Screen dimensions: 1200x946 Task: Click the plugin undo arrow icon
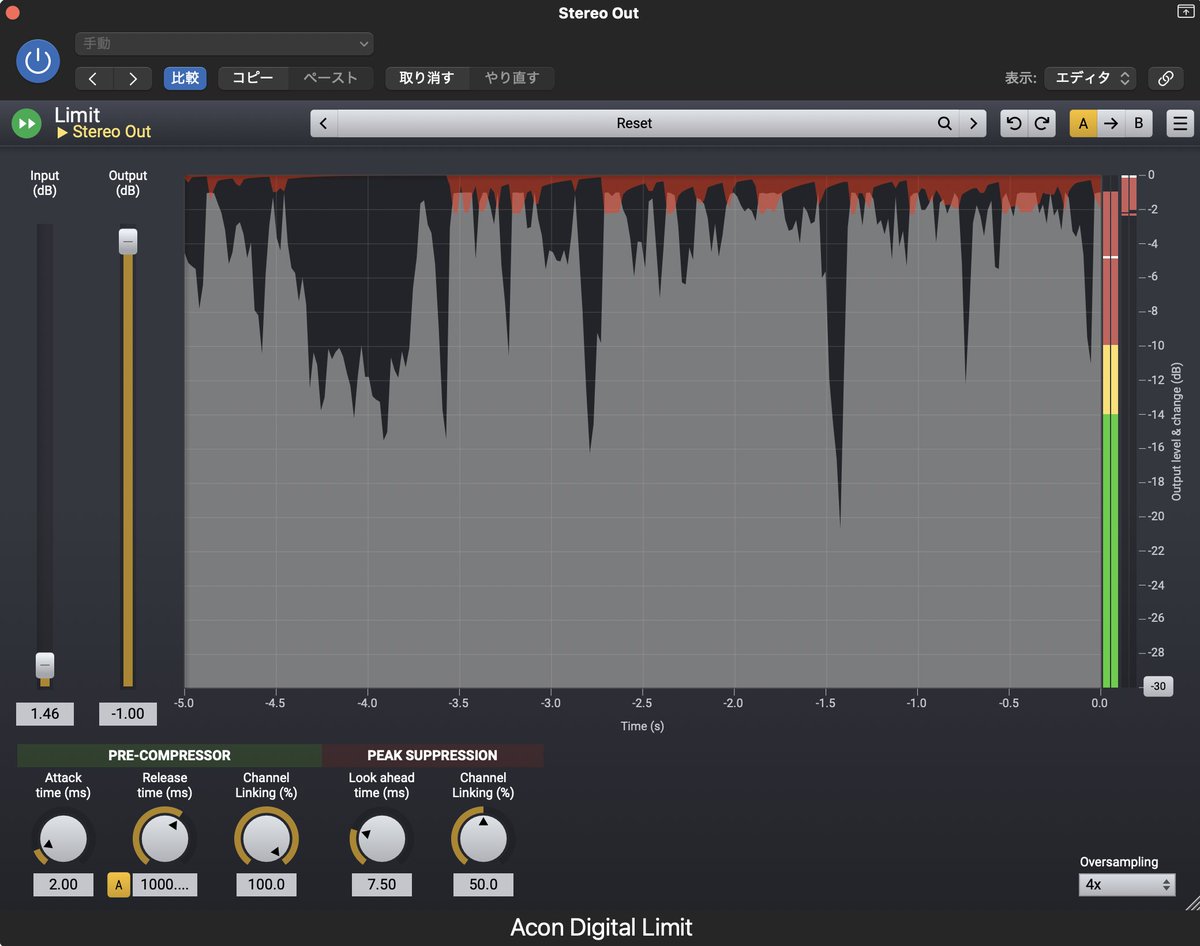point(1014,123)
